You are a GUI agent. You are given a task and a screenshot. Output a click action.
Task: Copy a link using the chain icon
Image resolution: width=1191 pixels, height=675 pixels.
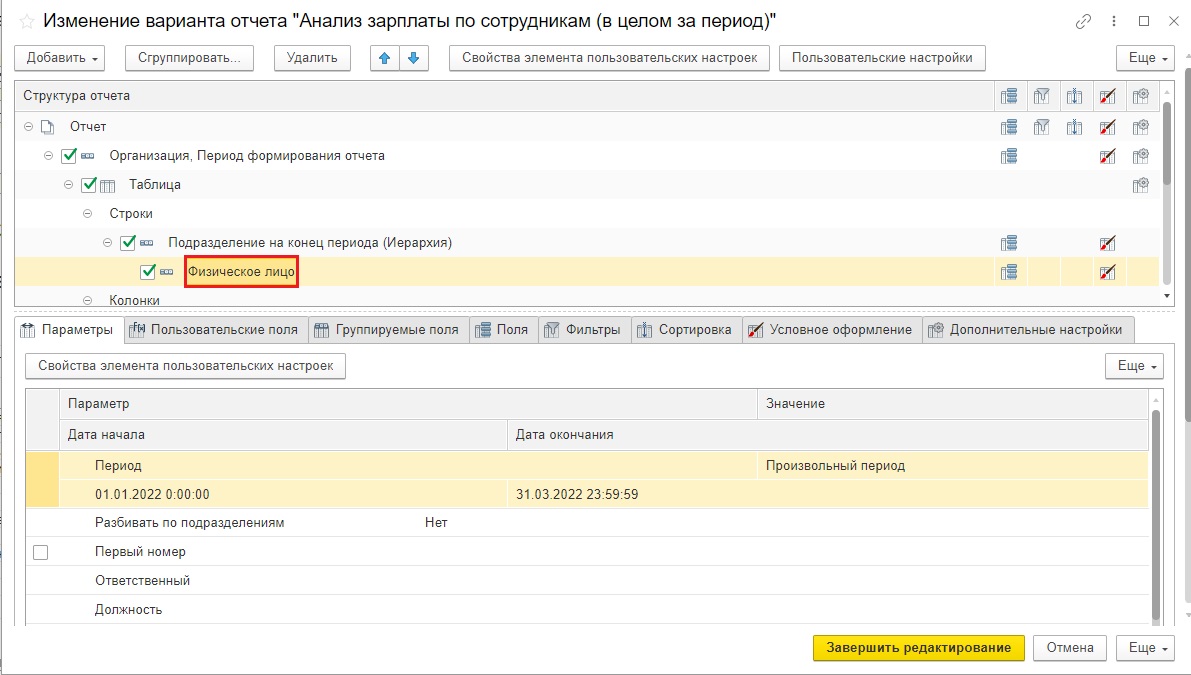pyautogui.click(x=1083, y=21)
